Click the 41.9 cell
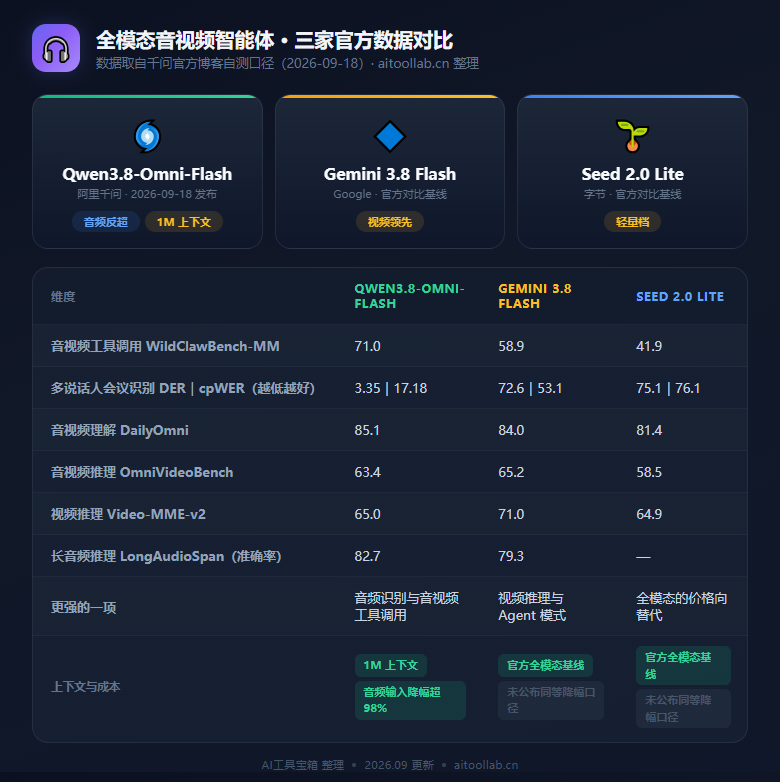The width and height of the screenshot is (780, 782). click(649, 346)
